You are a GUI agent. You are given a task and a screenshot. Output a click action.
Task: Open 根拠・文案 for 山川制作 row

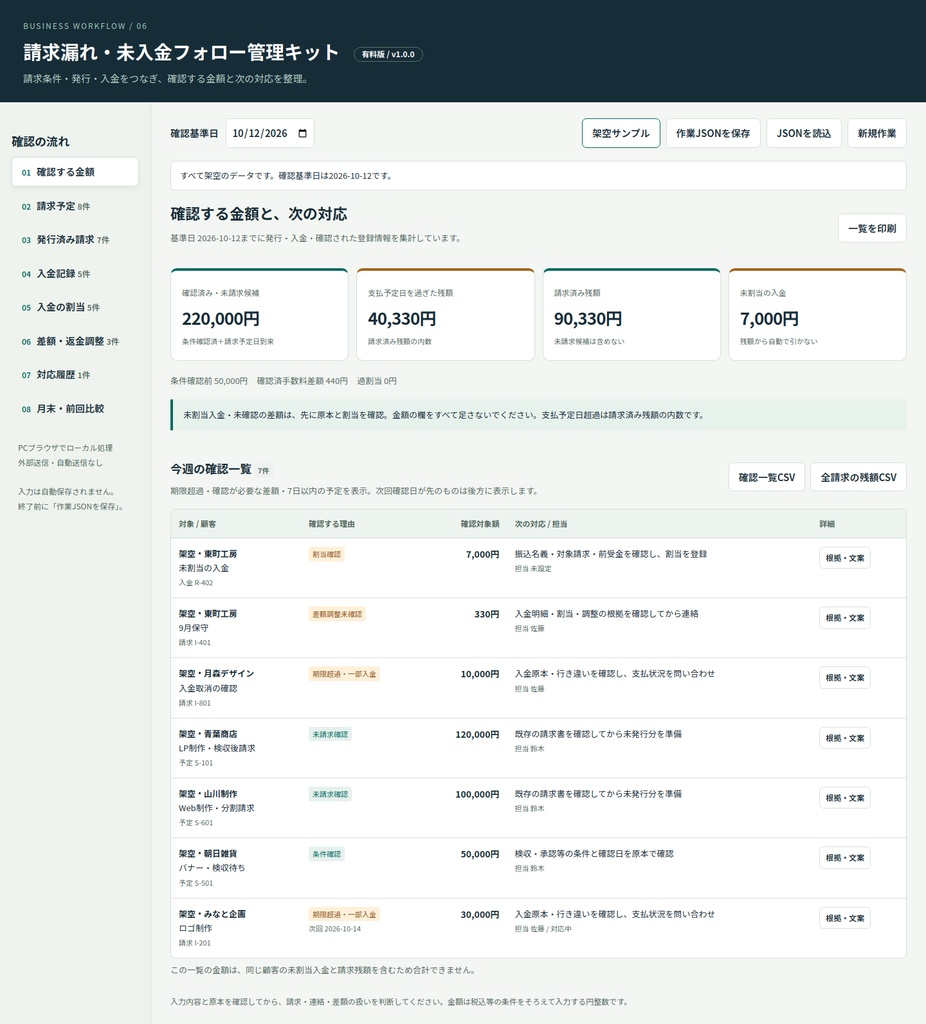[844, 798]
